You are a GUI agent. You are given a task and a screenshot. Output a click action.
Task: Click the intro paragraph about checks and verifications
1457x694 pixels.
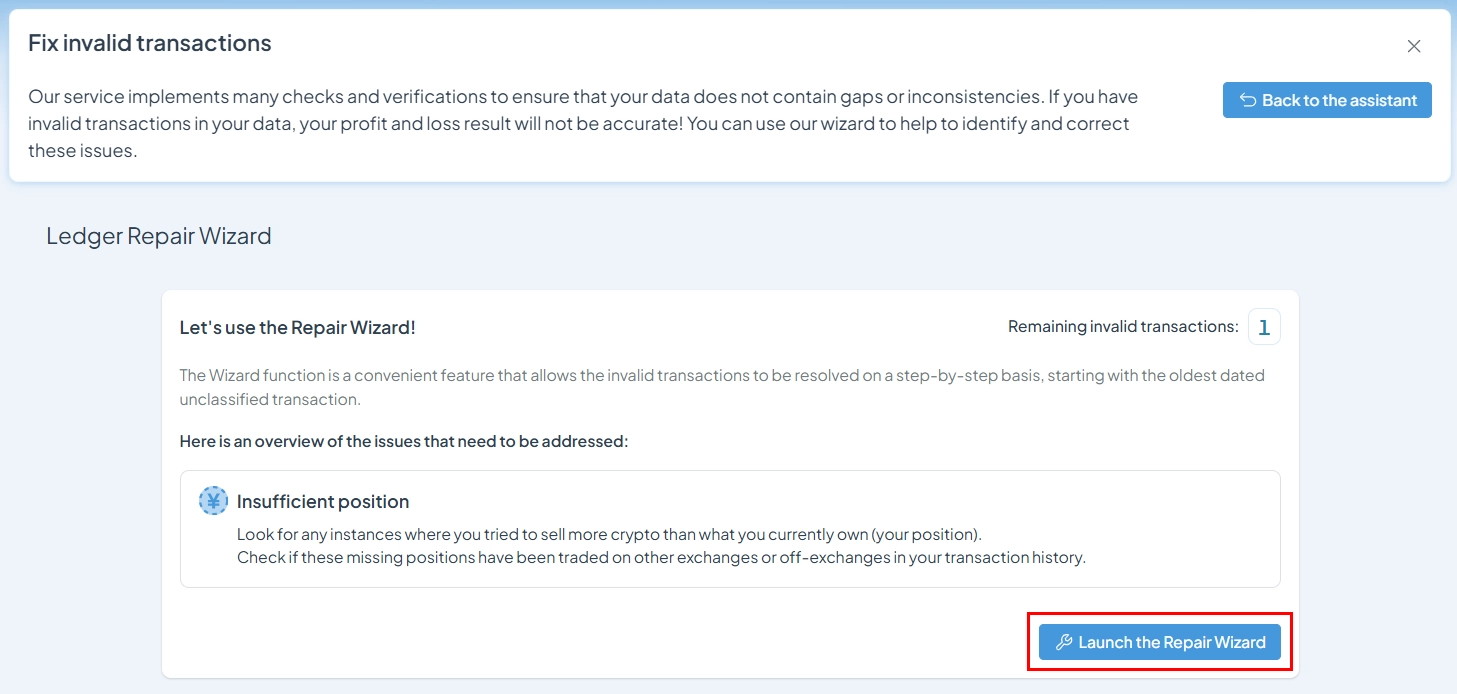tap(583, 124)
